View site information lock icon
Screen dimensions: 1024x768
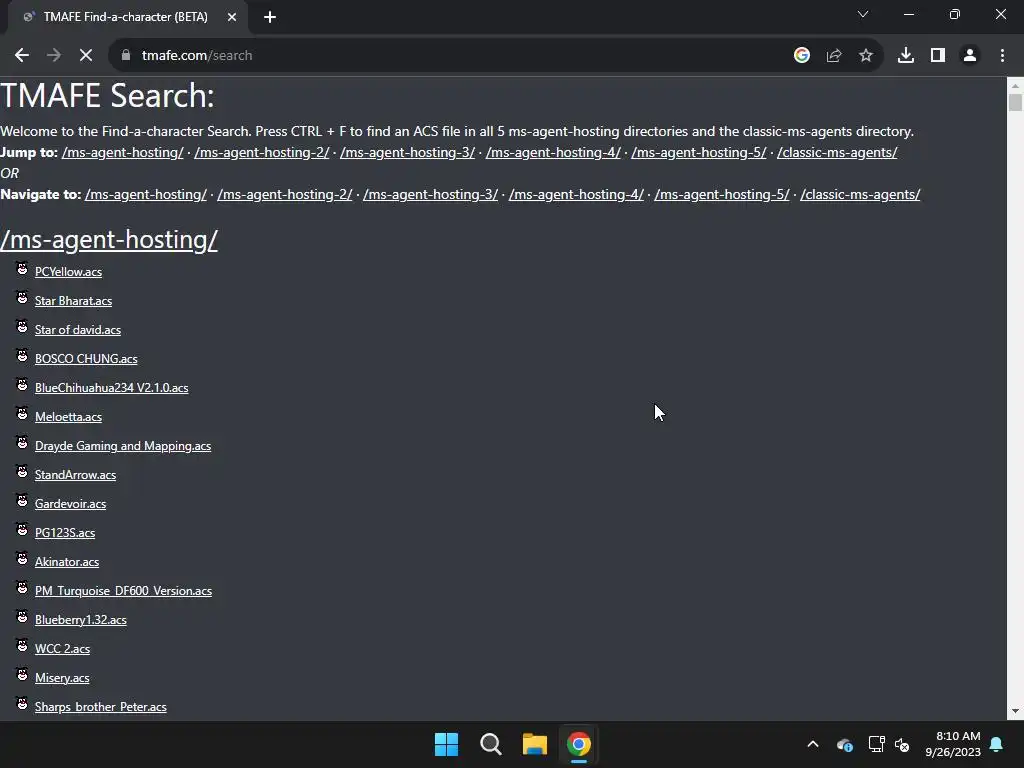125,56
